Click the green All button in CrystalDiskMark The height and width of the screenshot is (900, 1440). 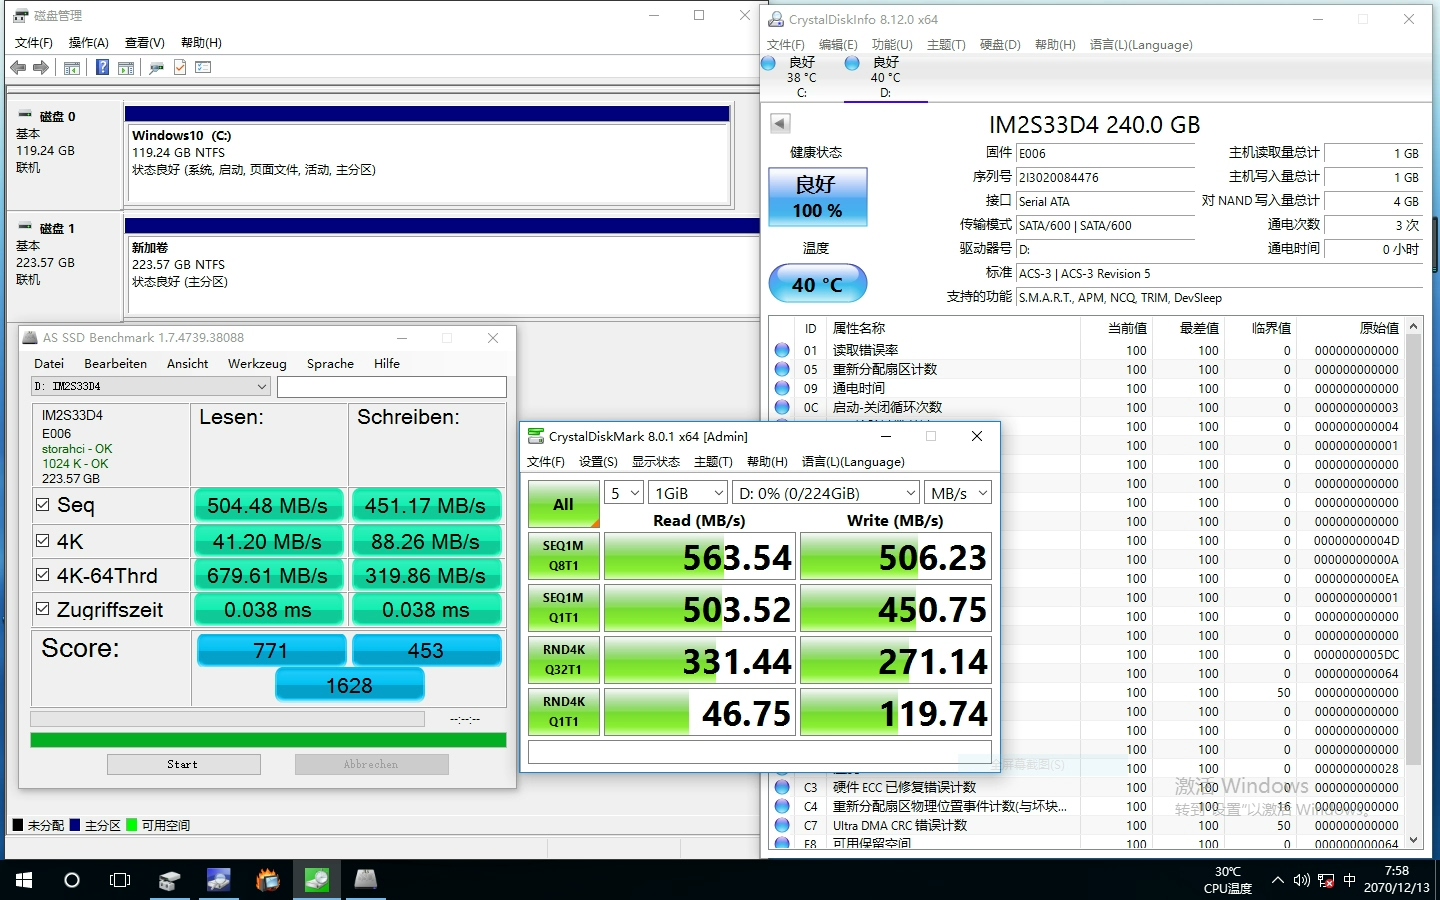563,504
